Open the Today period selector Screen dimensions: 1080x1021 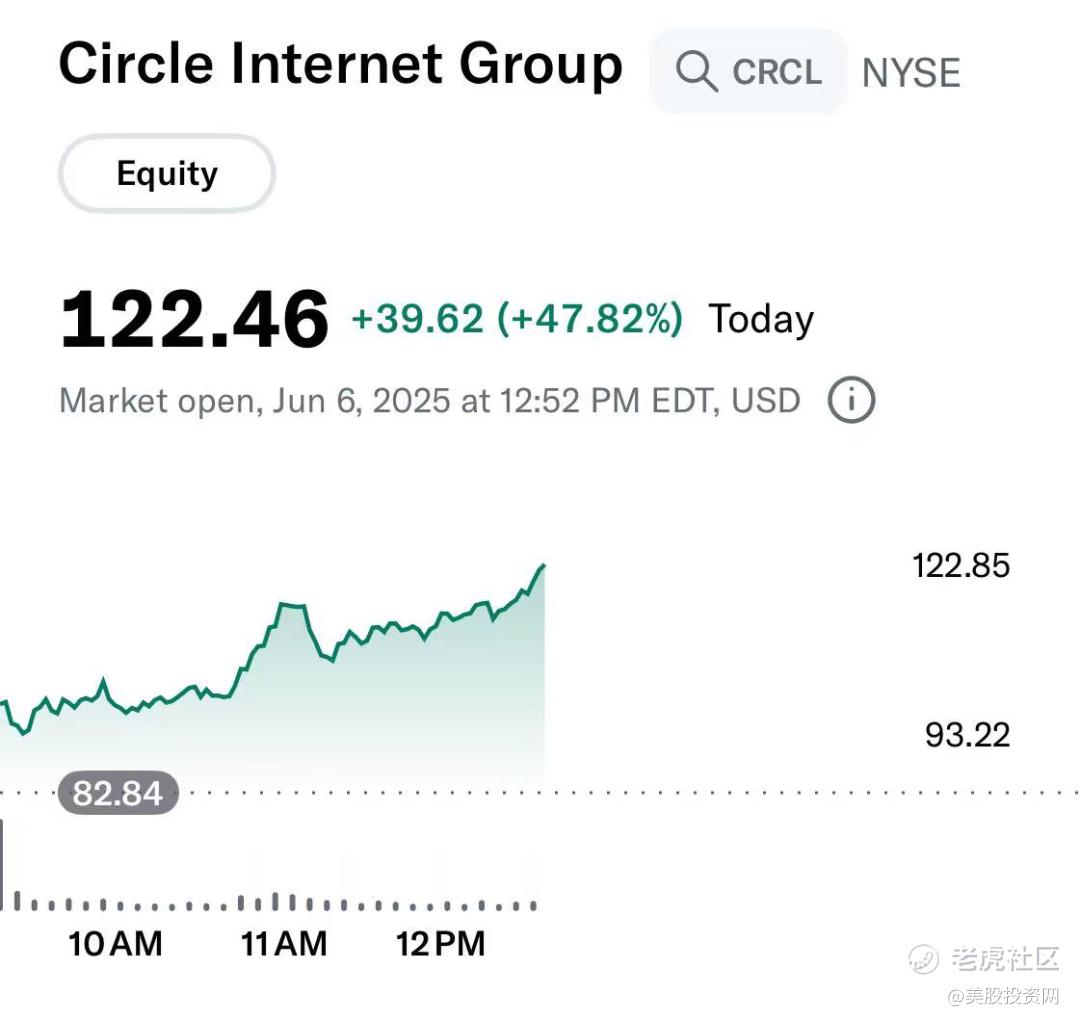point(761,319)
